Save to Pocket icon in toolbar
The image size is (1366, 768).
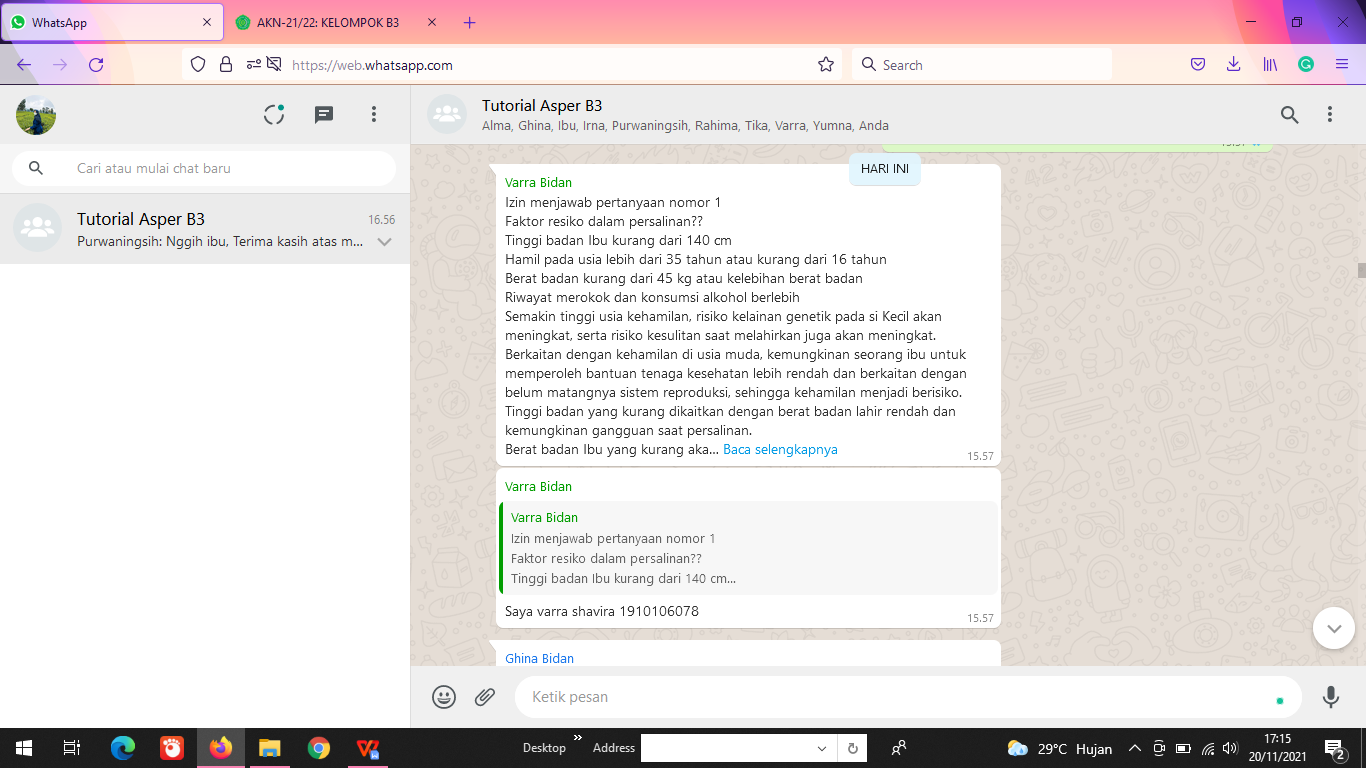pos(1198,65)
